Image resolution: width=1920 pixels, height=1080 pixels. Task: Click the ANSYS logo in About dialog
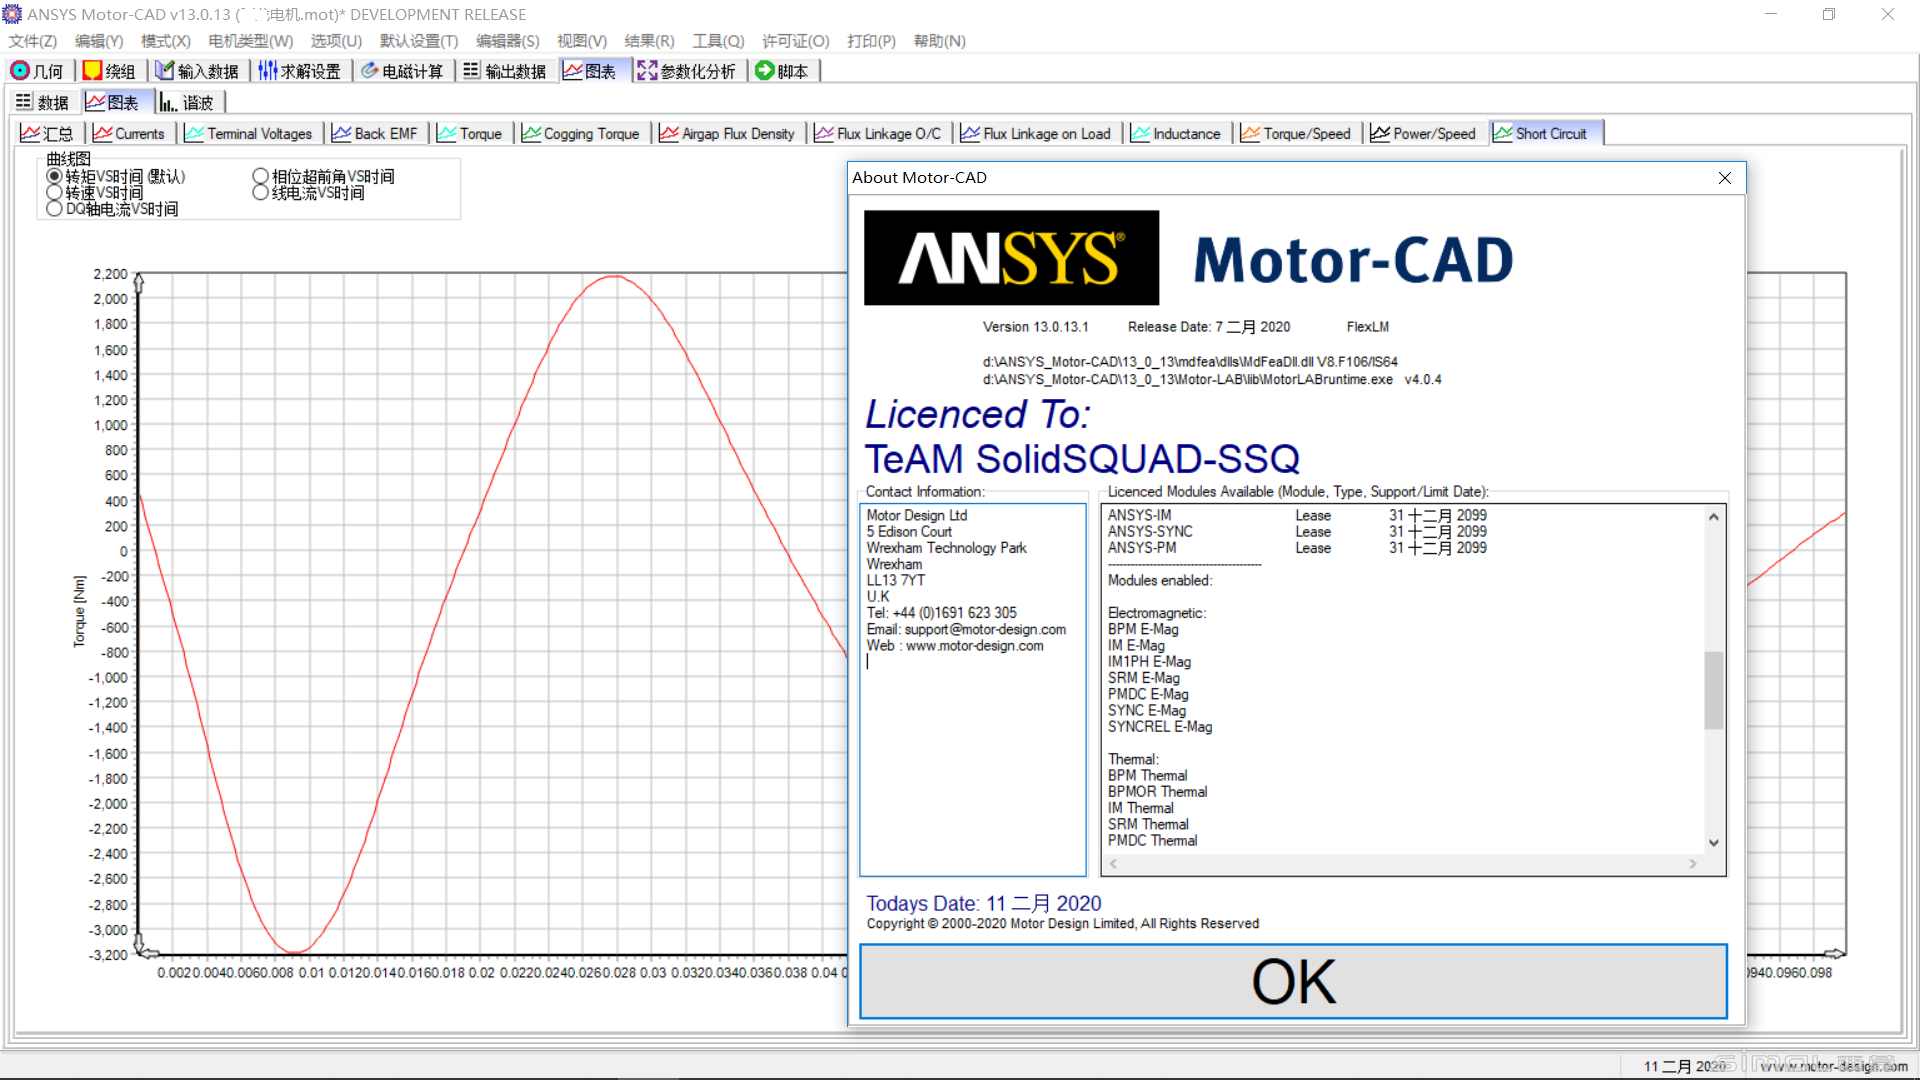[1011, 258]
